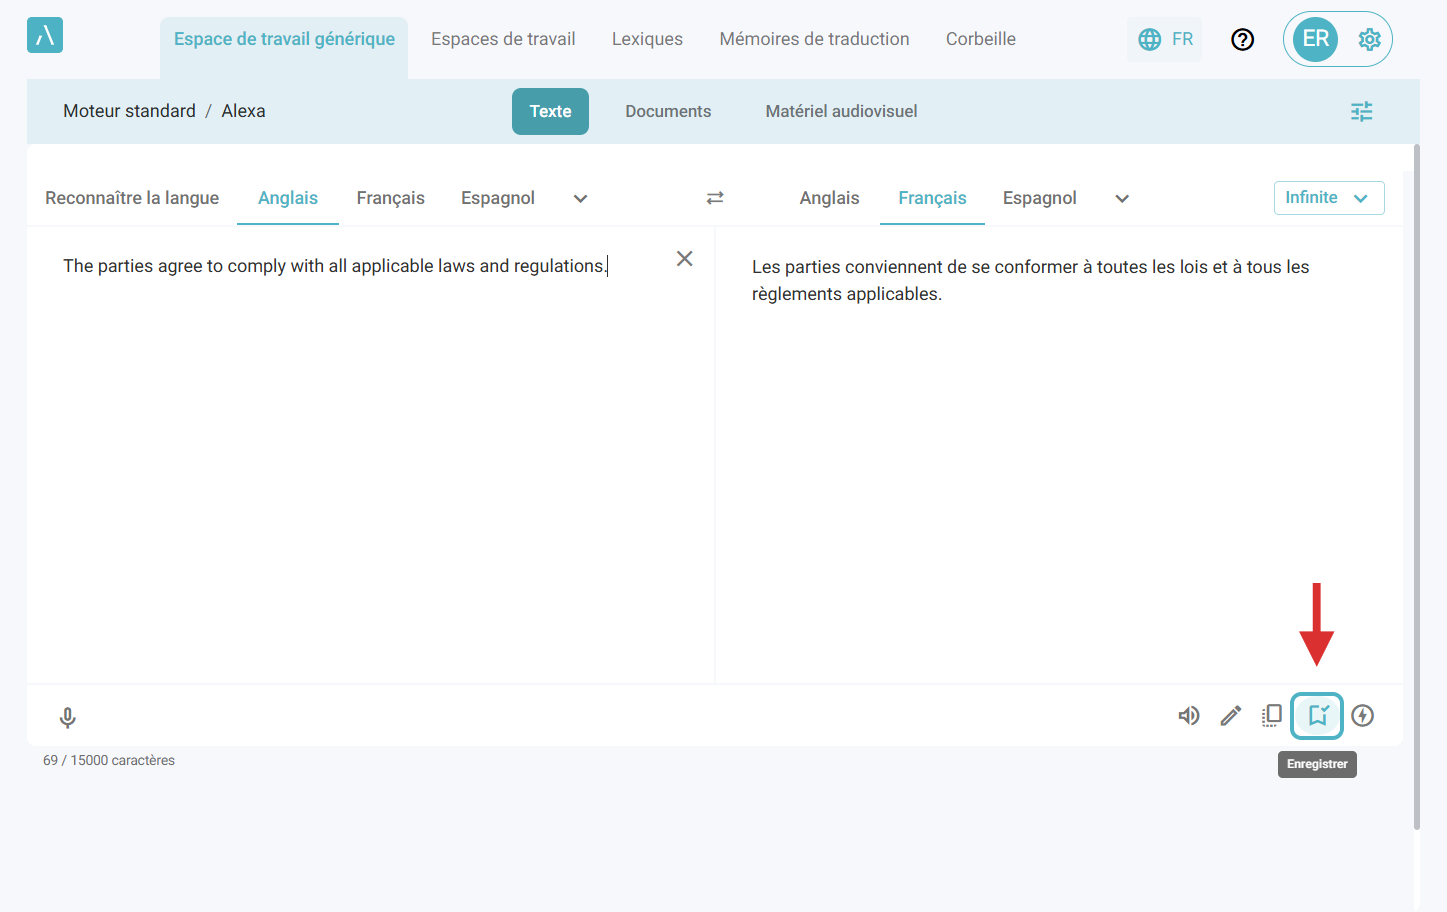Viewport: 1447px width, 912px height.
Task: Clear the source text with X
Action: coord(684,259)
